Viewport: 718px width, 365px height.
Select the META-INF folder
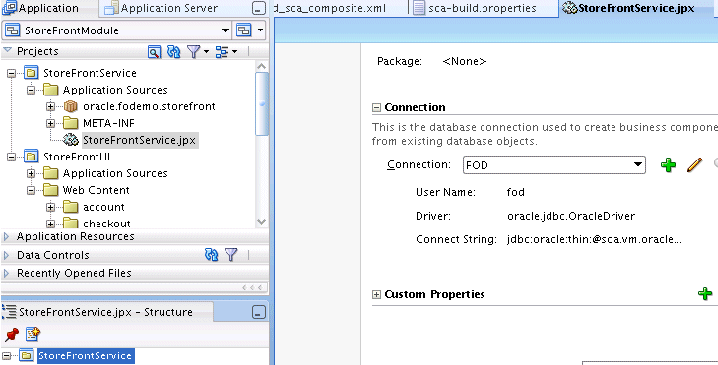(109, 123)
